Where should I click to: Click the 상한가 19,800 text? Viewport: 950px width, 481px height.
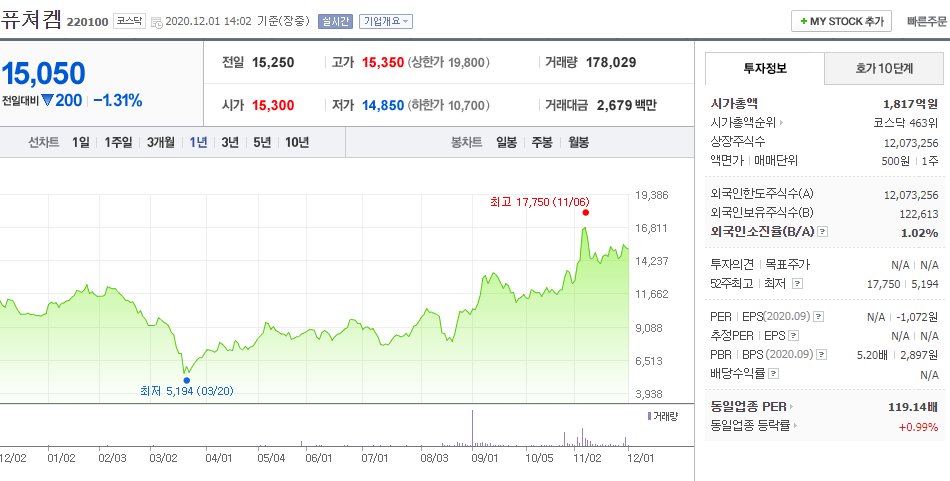click(x=448, y=62)
